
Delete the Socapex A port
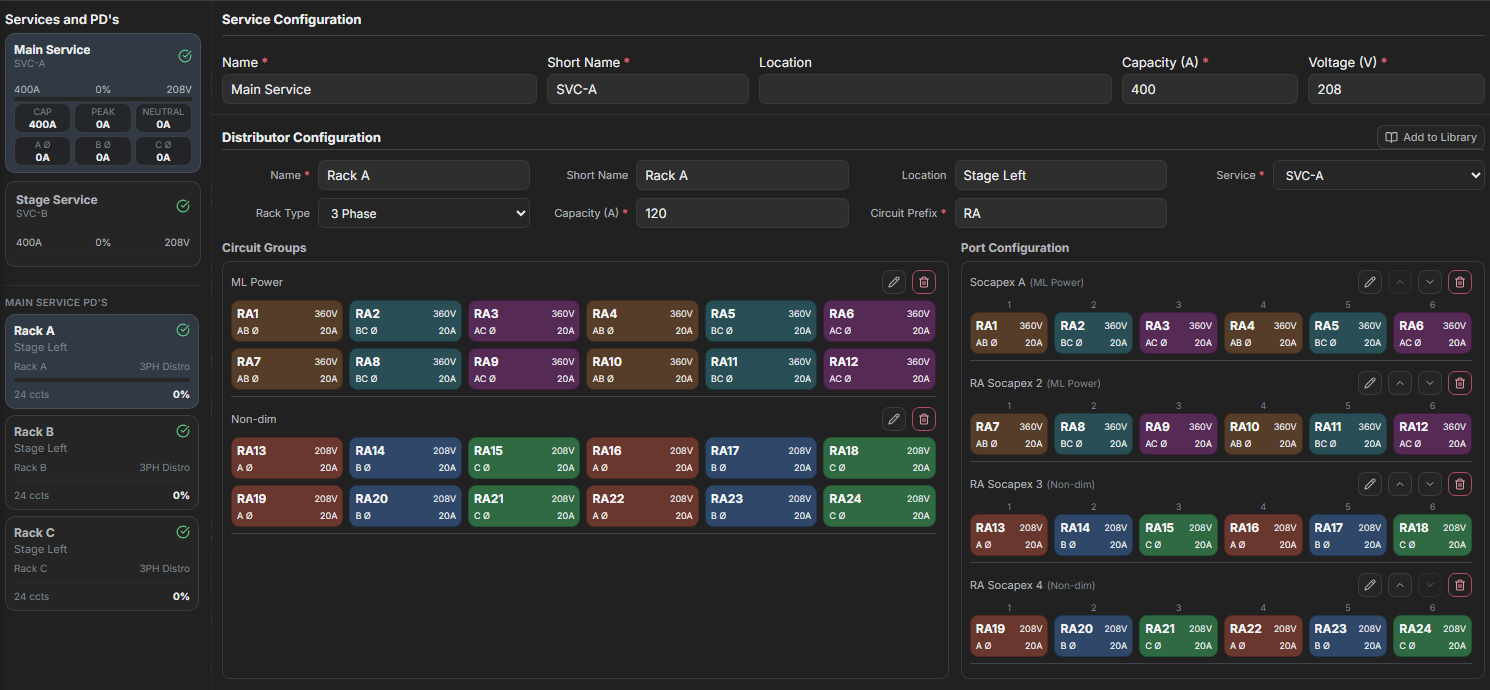click(1460, 282)
